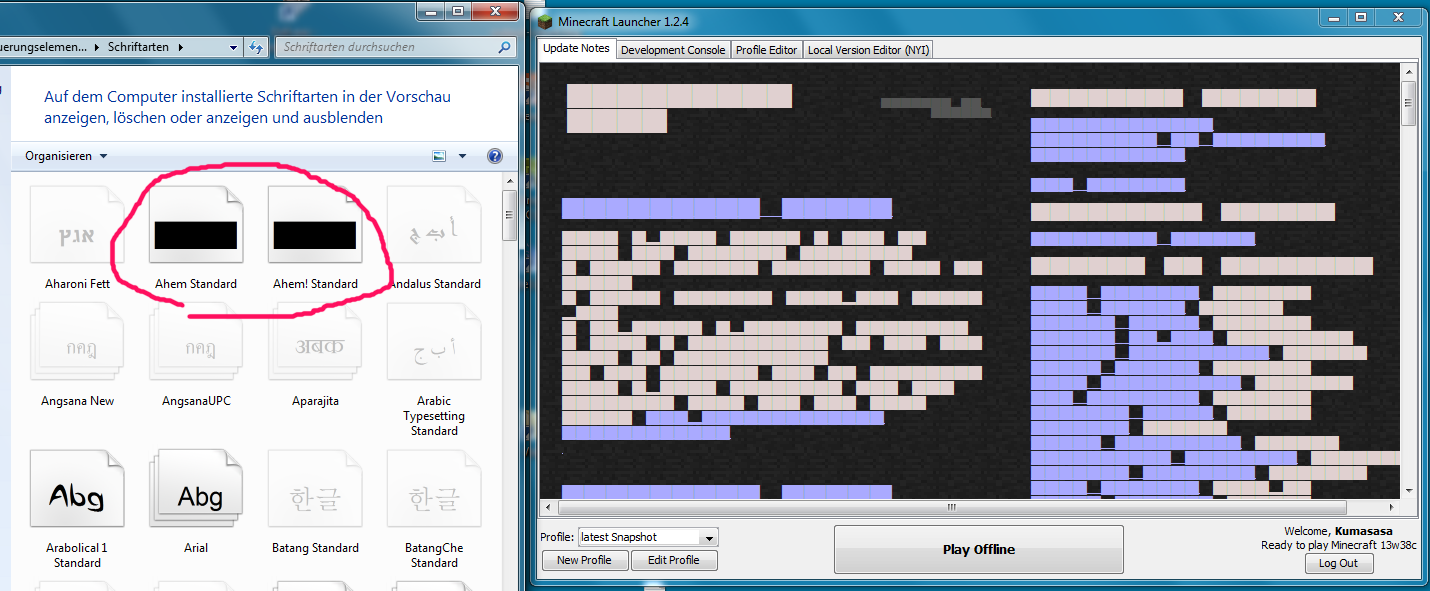Expand the view options dropdown arrow
The image size is (1430, 591).
pos(462,156)
